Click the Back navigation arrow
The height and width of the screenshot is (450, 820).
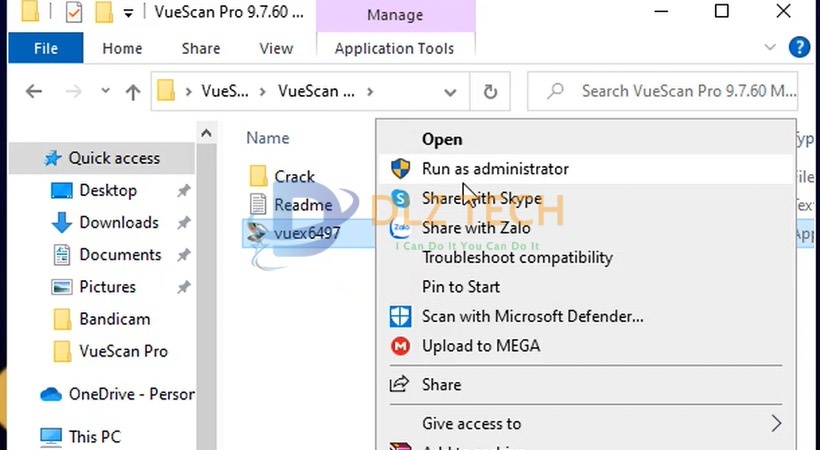tap(34, 92)
